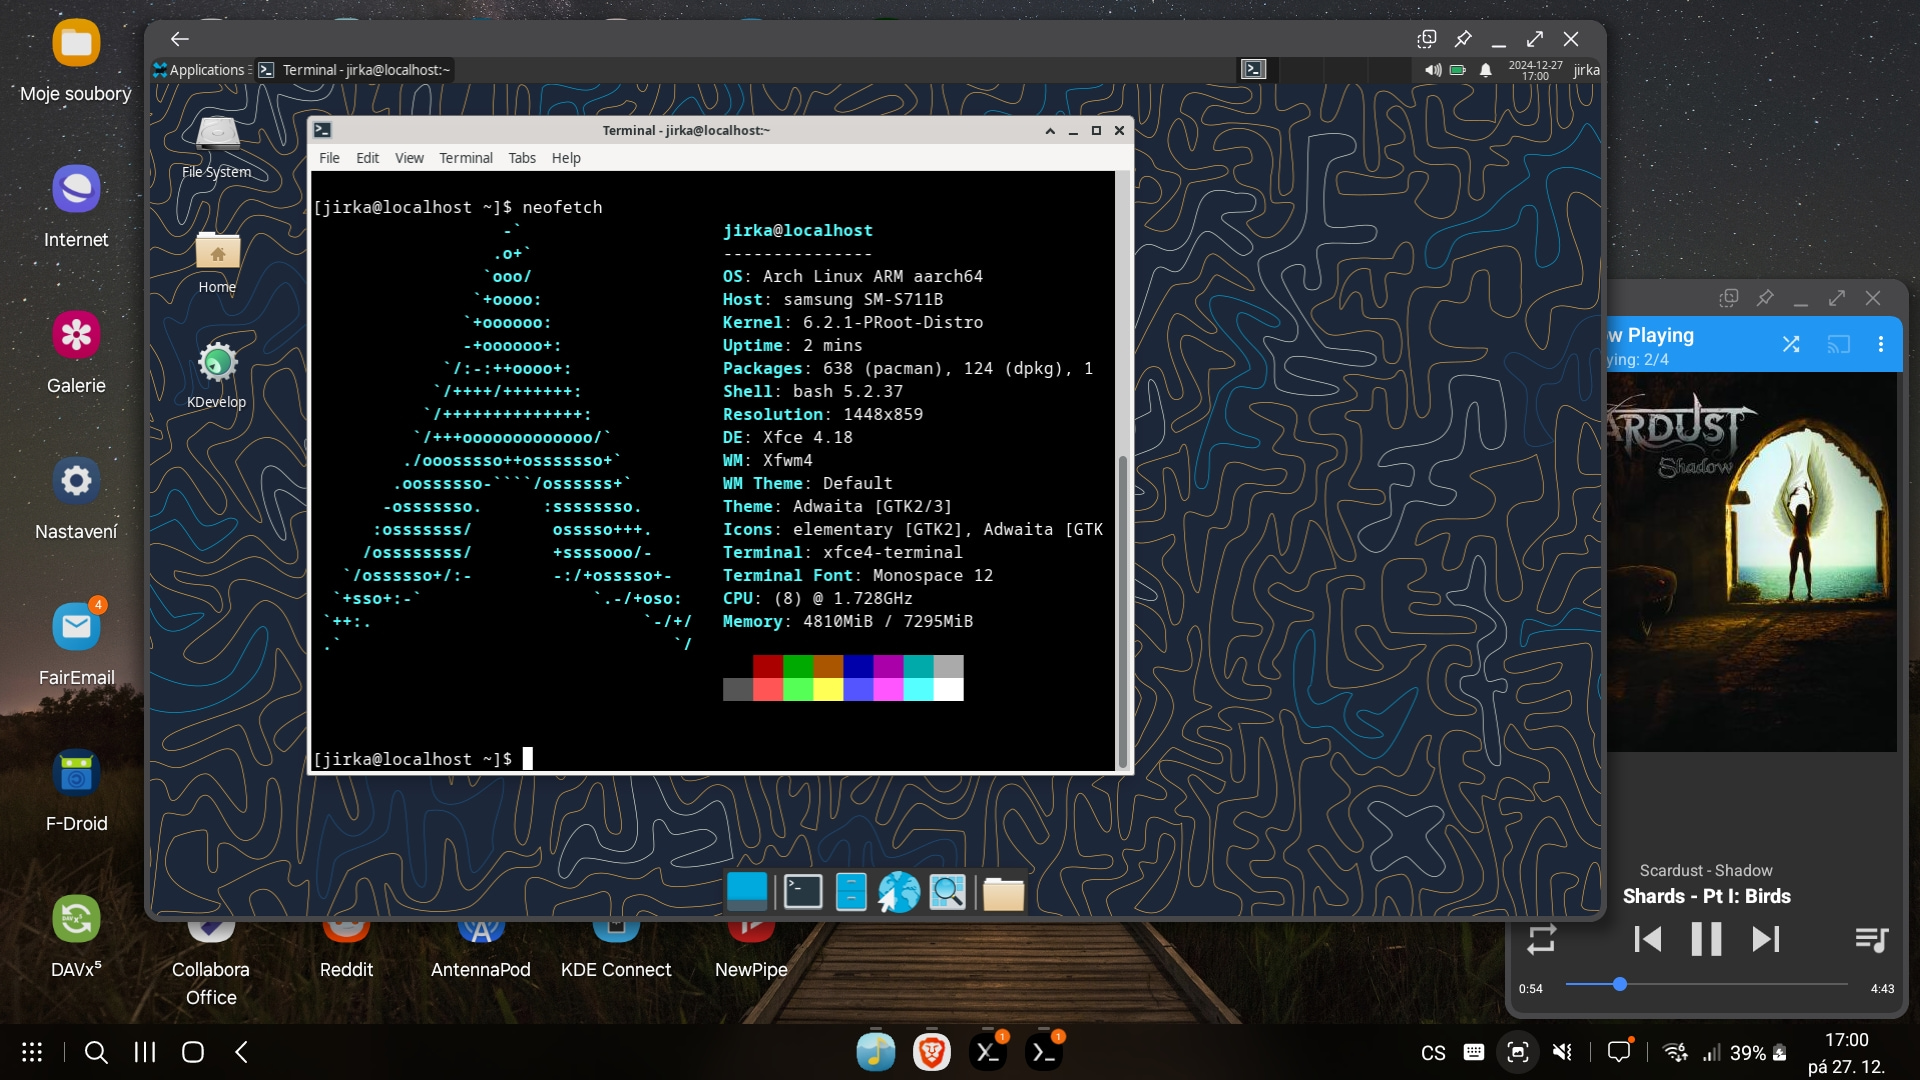Open pop-up view options for Linux window
This screenshot has height=1080, width=1920.
(x=1427, y=39)
